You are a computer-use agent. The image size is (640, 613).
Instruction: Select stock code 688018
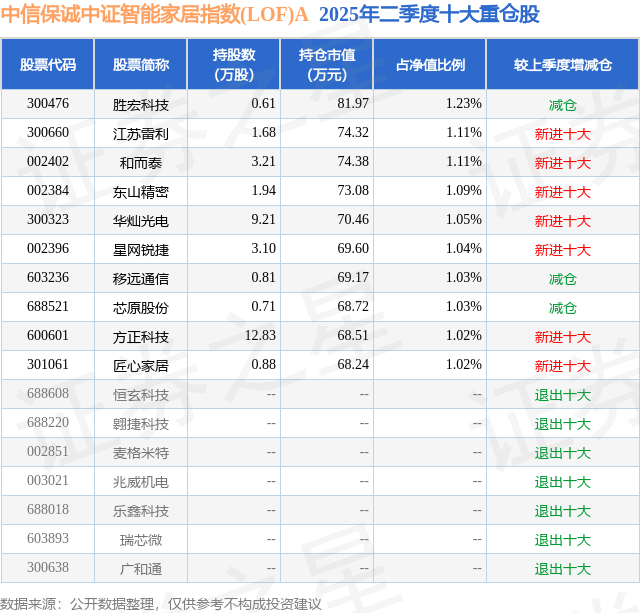(48, 509)
